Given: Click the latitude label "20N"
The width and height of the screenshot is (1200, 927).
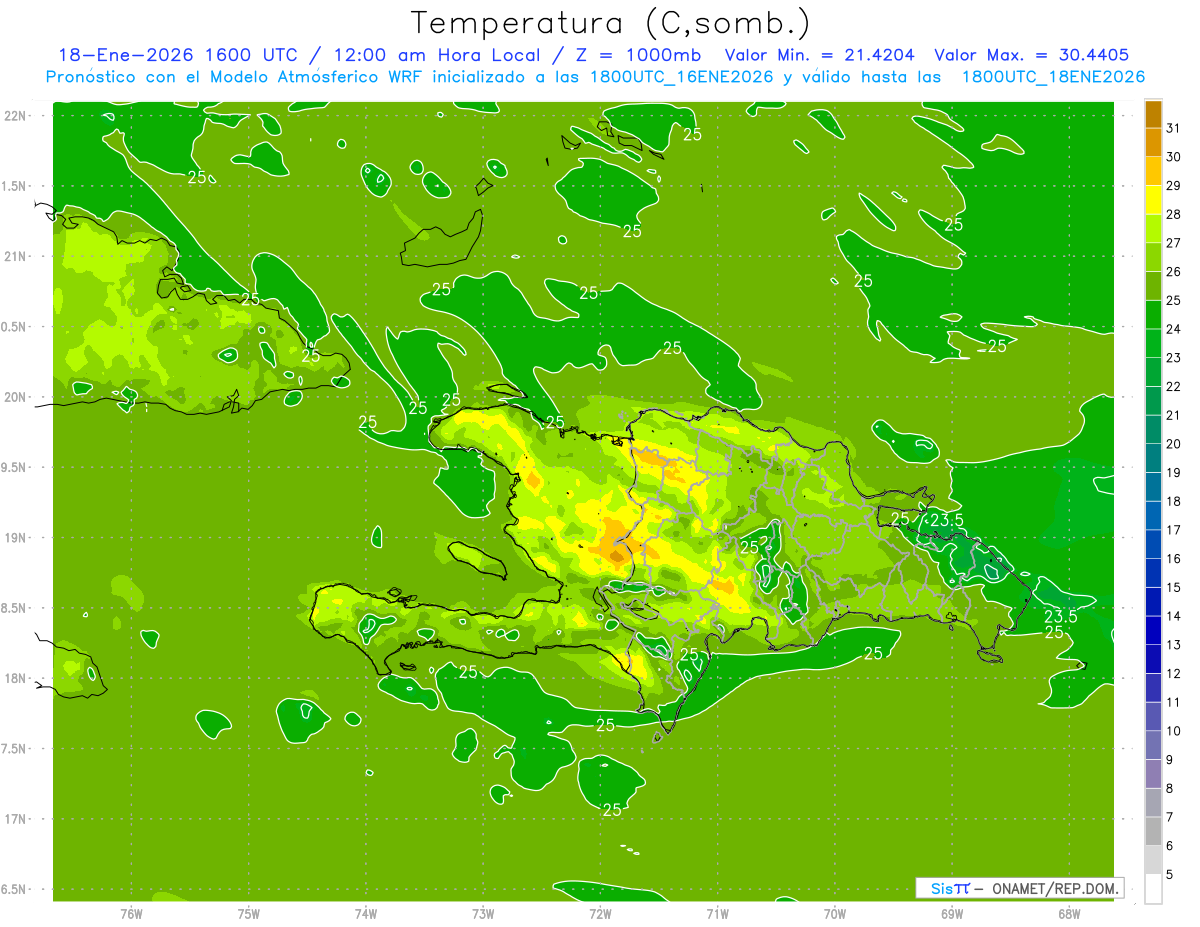Looking at the screenshot, I should [x=15, y=397].
